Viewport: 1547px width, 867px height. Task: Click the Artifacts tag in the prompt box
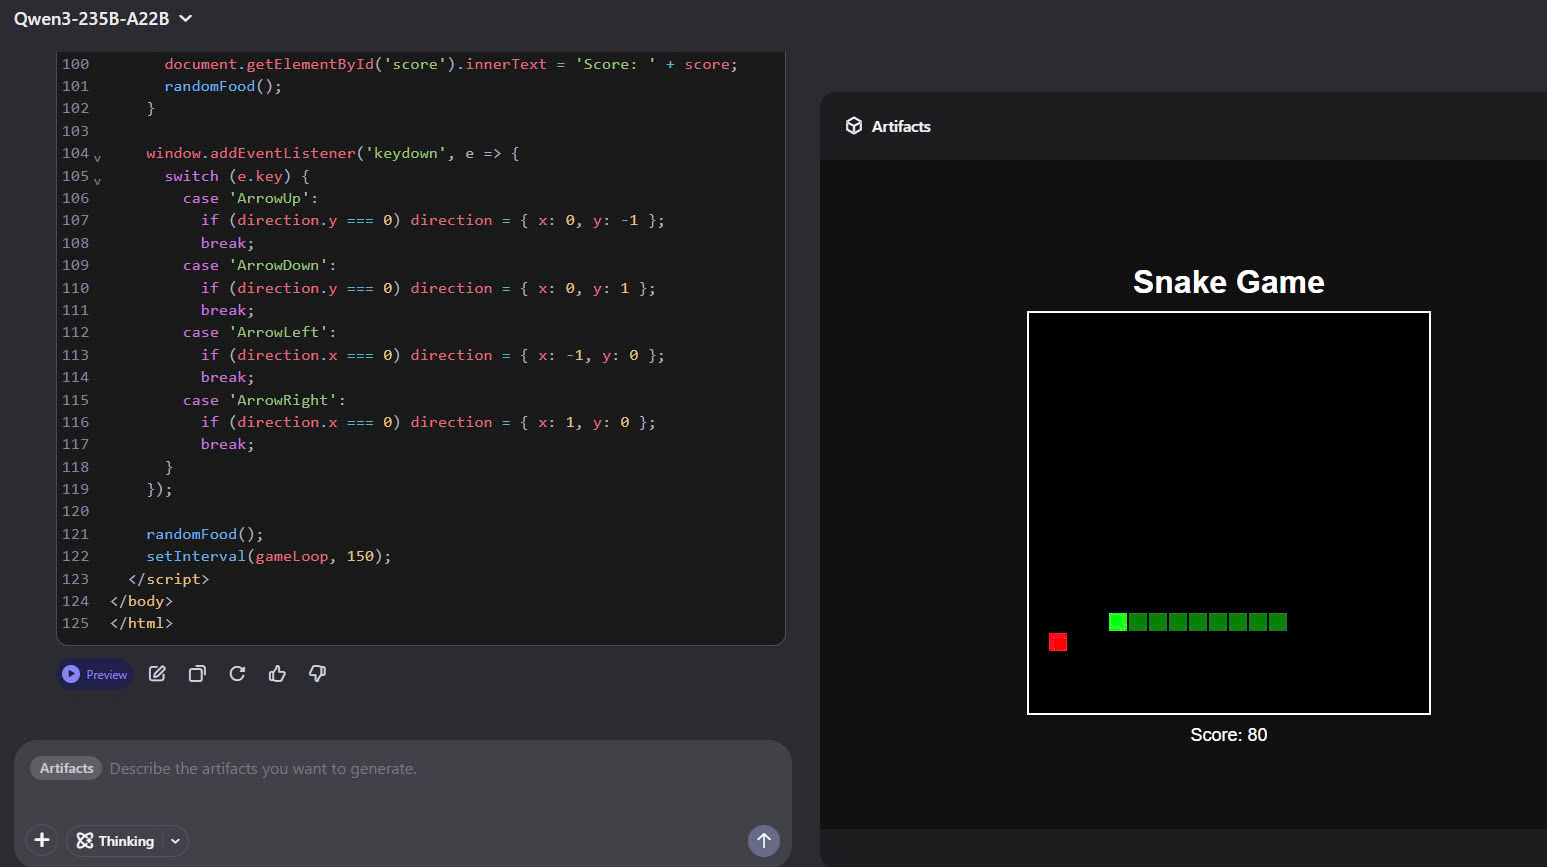(x=66, y=768)
